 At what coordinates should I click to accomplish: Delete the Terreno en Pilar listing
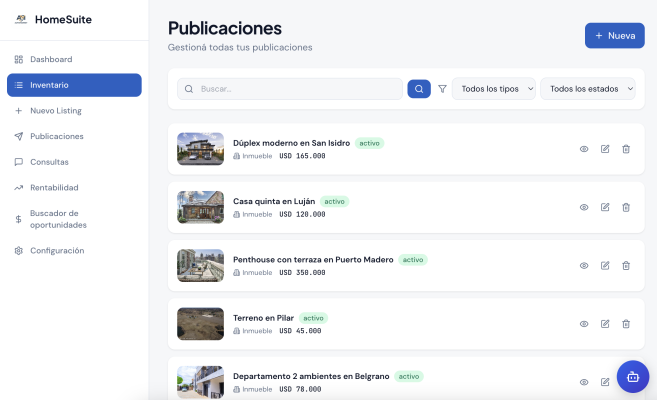(626, 324)
